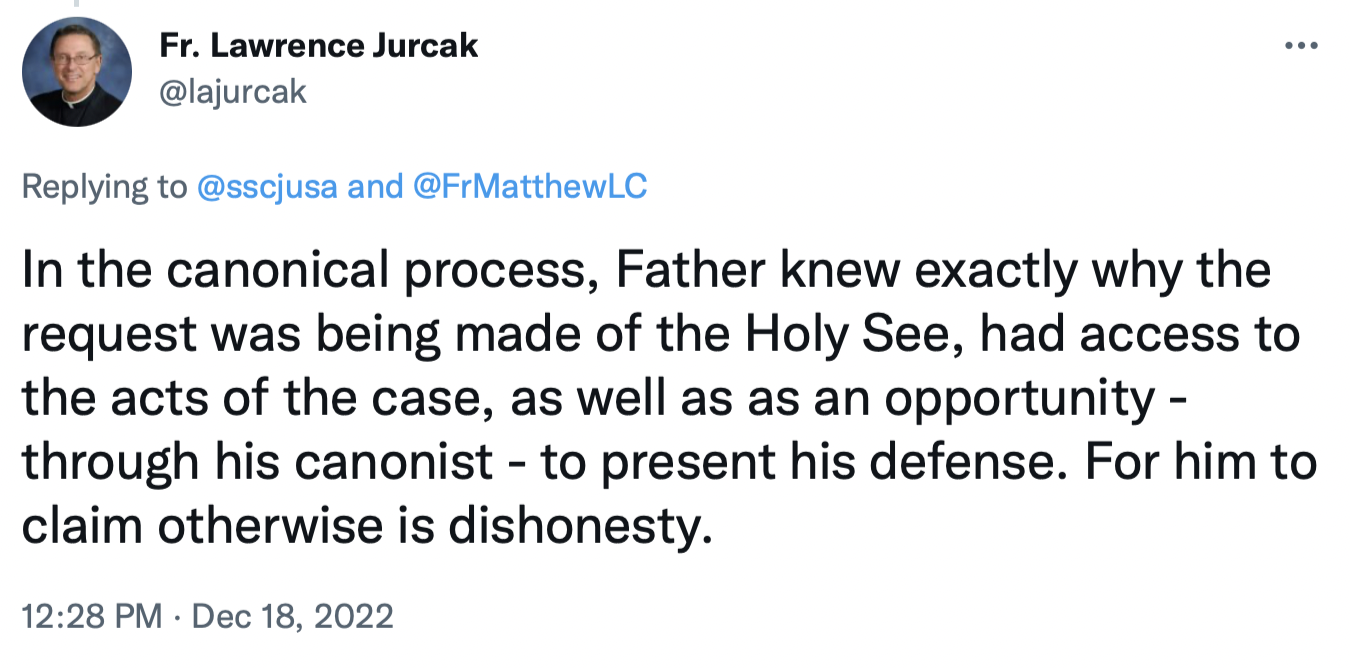Open the three-dot More options menu

pos(1301,46)
